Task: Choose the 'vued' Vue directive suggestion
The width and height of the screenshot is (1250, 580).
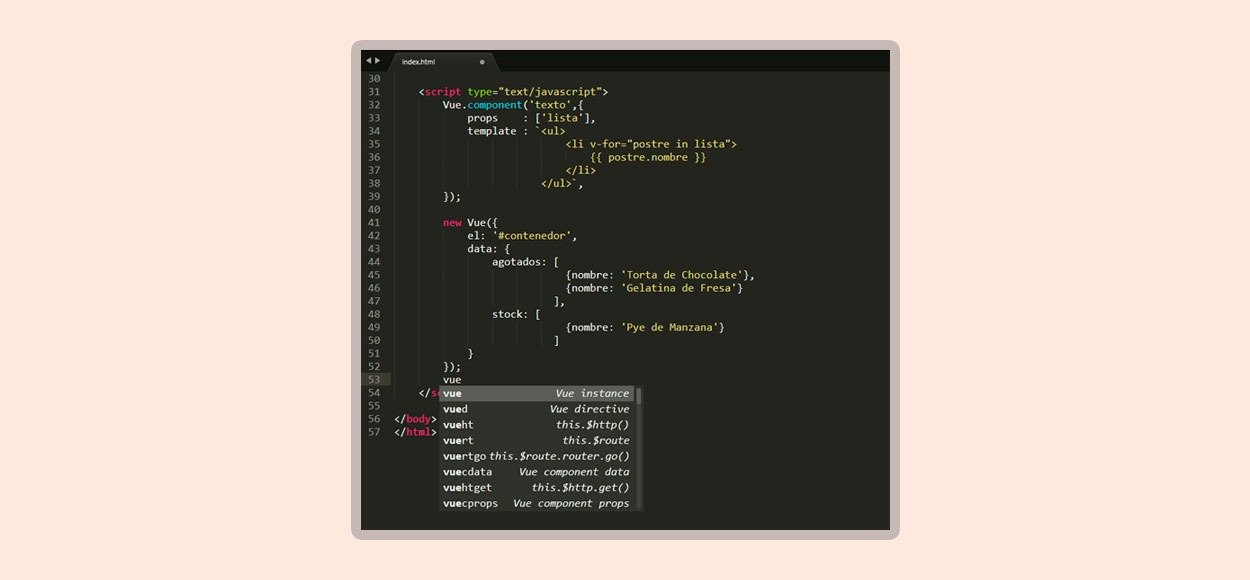Action: (537, 409)
